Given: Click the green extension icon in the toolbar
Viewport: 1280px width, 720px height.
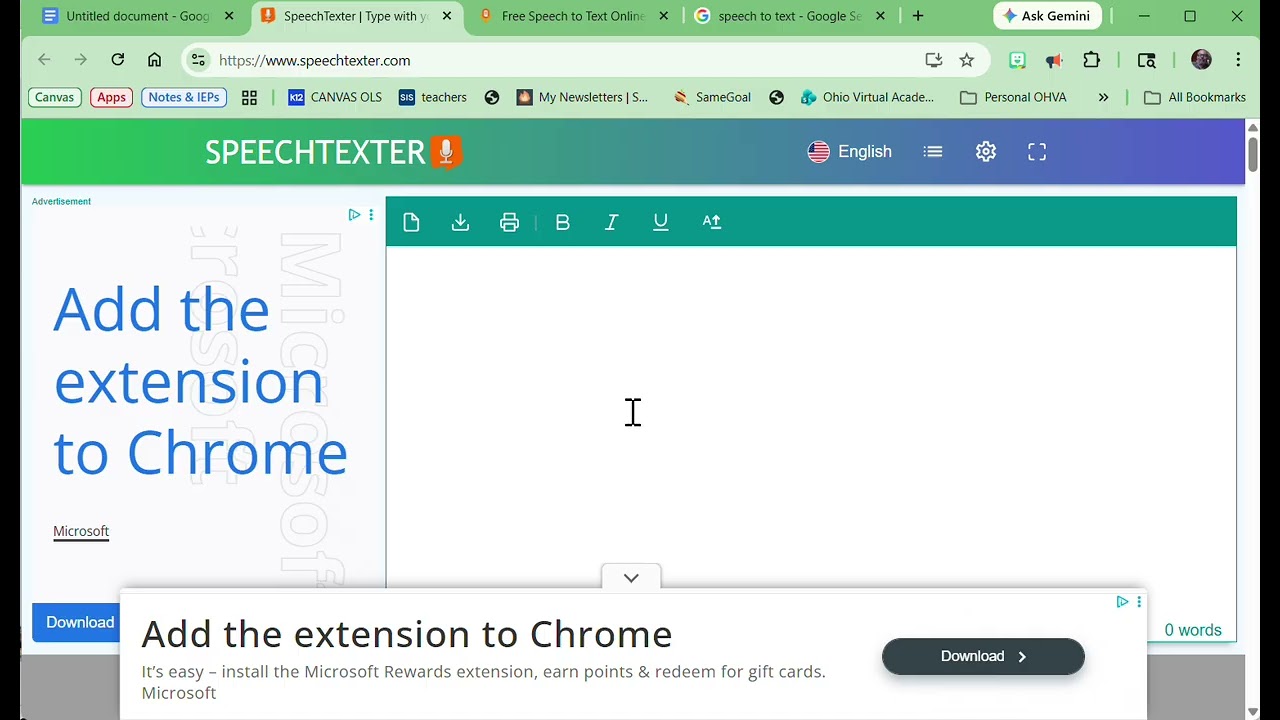Looking at the screenshot, I should [x=1017, y=60].
